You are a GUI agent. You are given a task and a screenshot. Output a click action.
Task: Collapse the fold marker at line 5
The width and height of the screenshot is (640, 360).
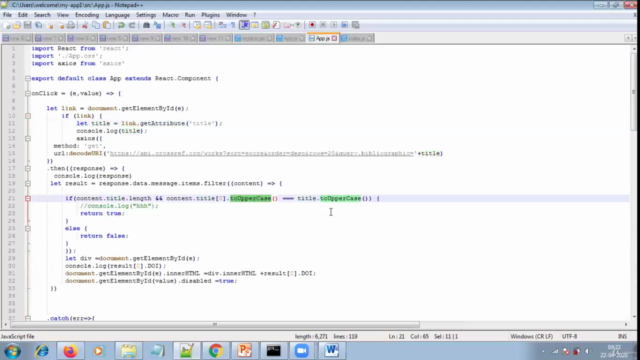click(28, 78)
